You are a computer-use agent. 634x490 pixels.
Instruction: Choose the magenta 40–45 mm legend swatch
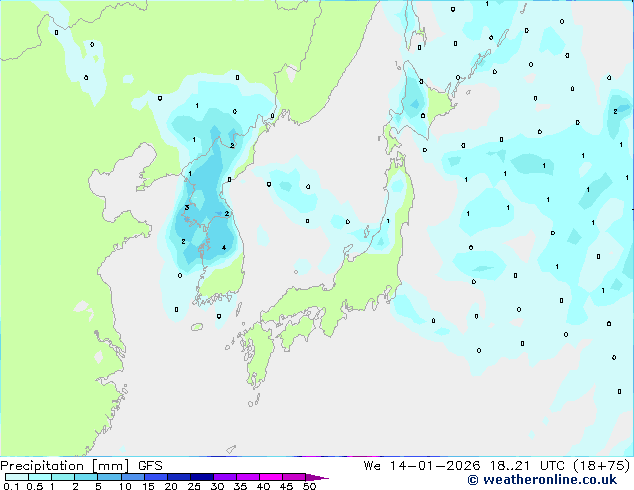(x=271, y=477)
